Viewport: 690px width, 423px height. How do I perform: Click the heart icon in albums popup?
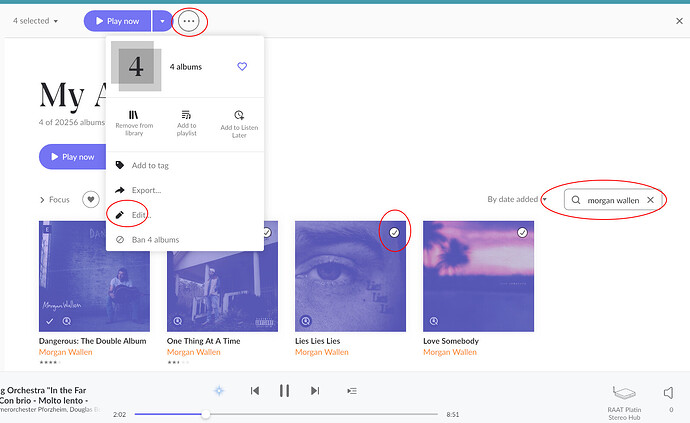pos(241,67)
